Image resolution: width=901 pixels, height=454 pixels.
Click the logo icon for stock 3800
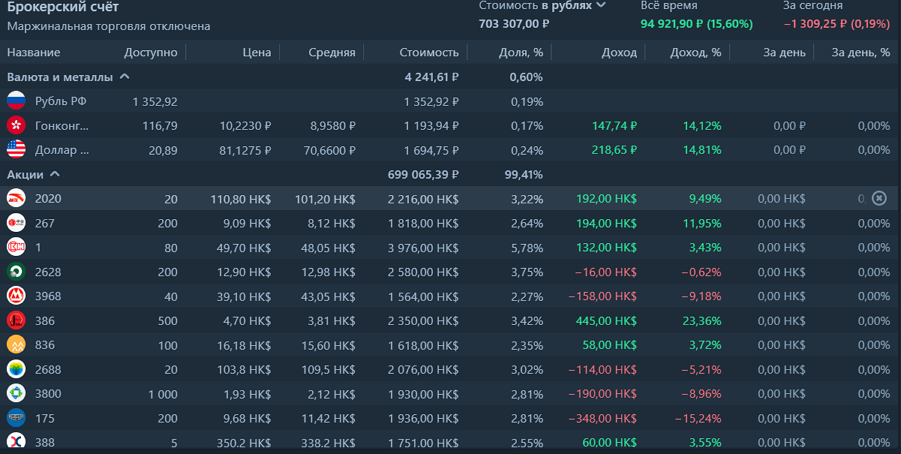(x=16, y=394)
